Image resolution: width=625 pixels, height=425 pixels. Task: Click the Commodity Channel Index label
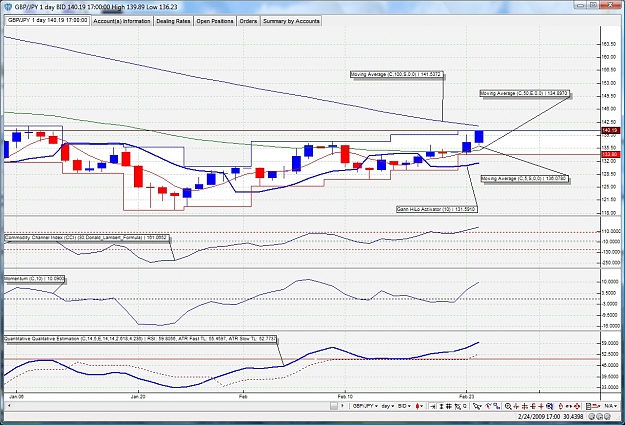tap(87, 238)
